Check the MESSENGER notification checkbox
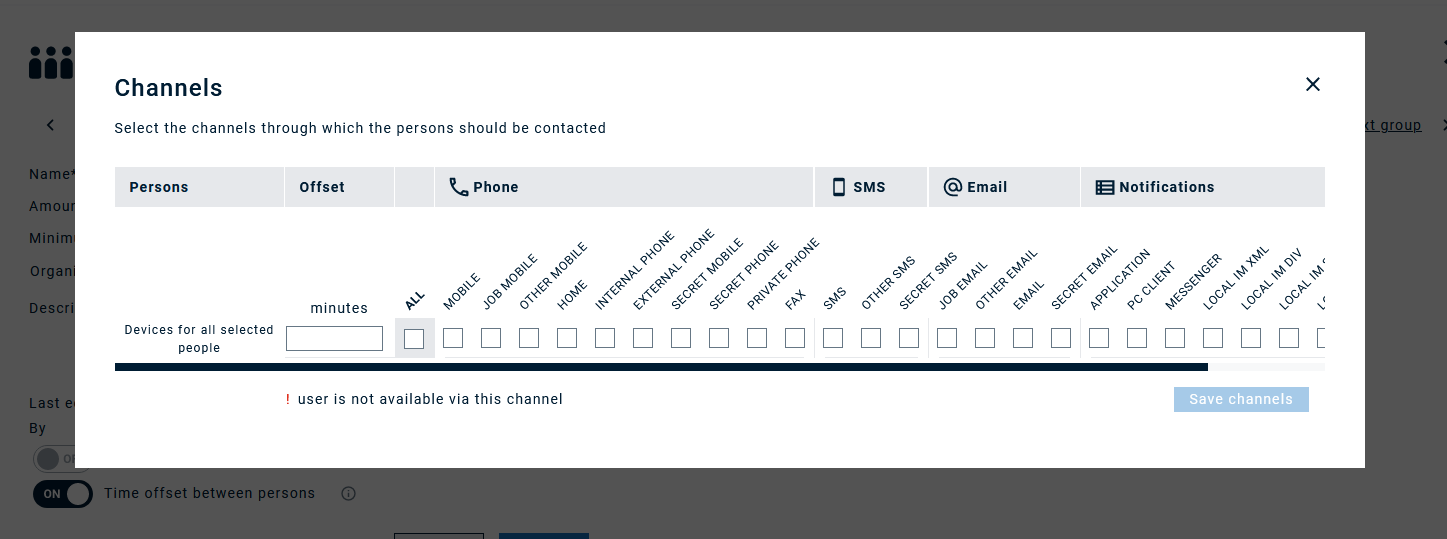 pos(1175,338)
